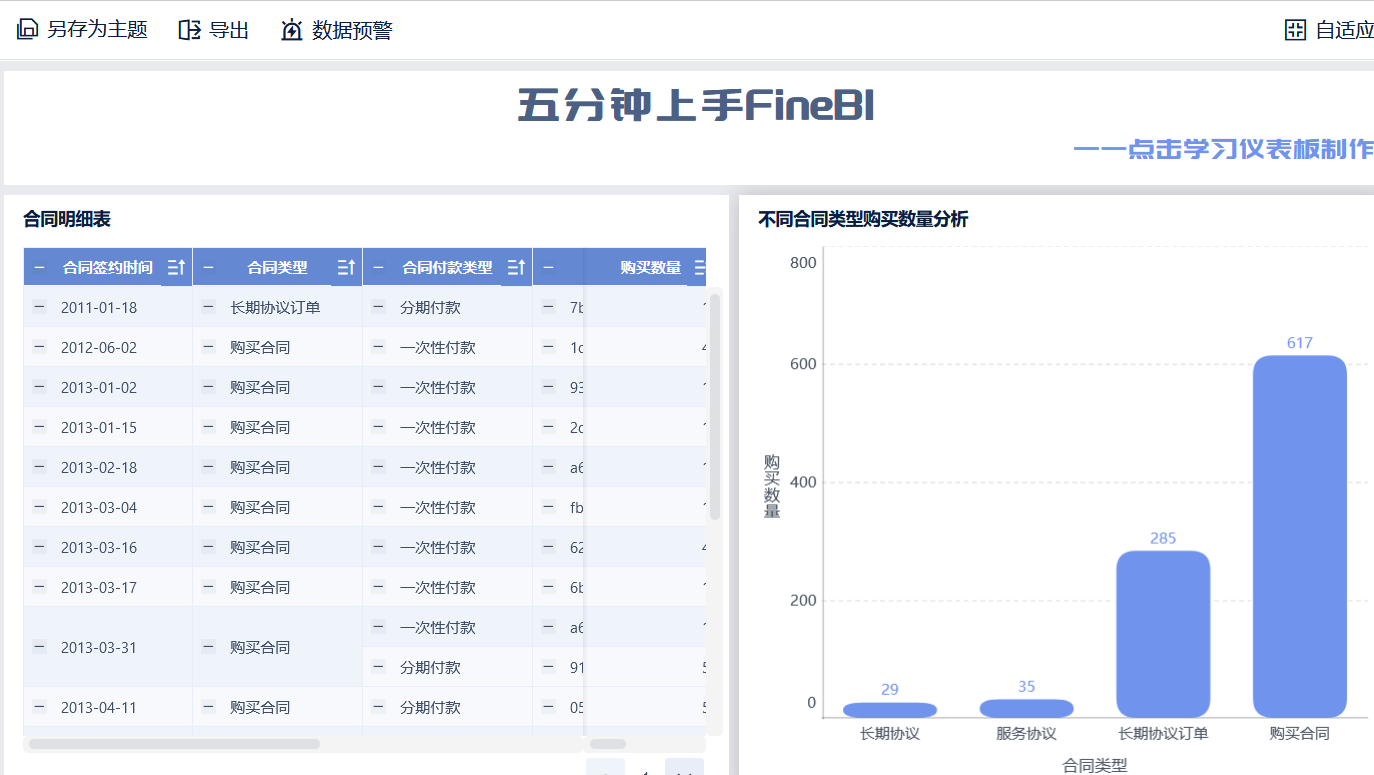Click the minus icon beside code 1c

pyautogui.click(x=548, y=347)
